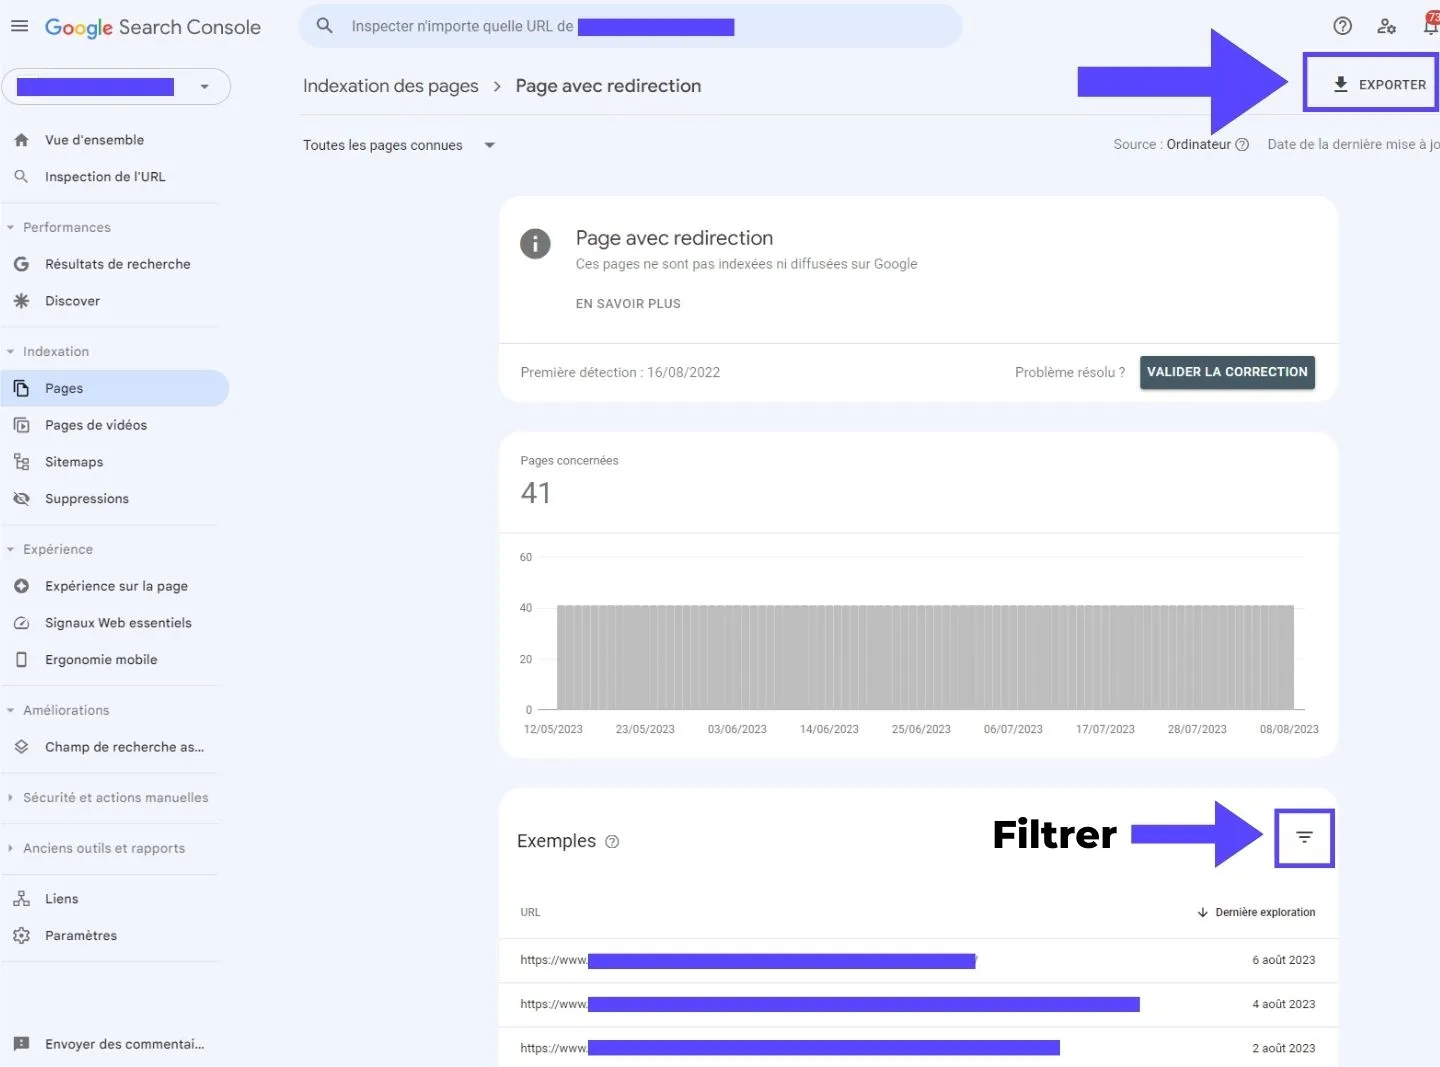Click Première détection : 16/08/2022 text
1440x1067 pixels.
[x=620, y=372]
